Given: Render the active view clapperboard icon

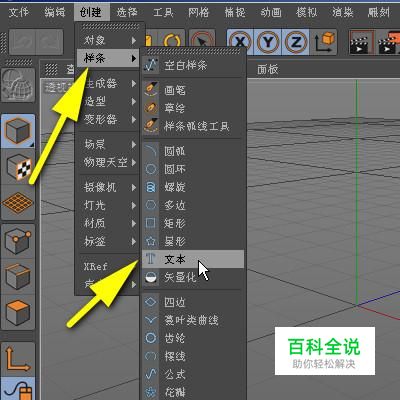Looking at the screenshot, I should coord(360,42).
